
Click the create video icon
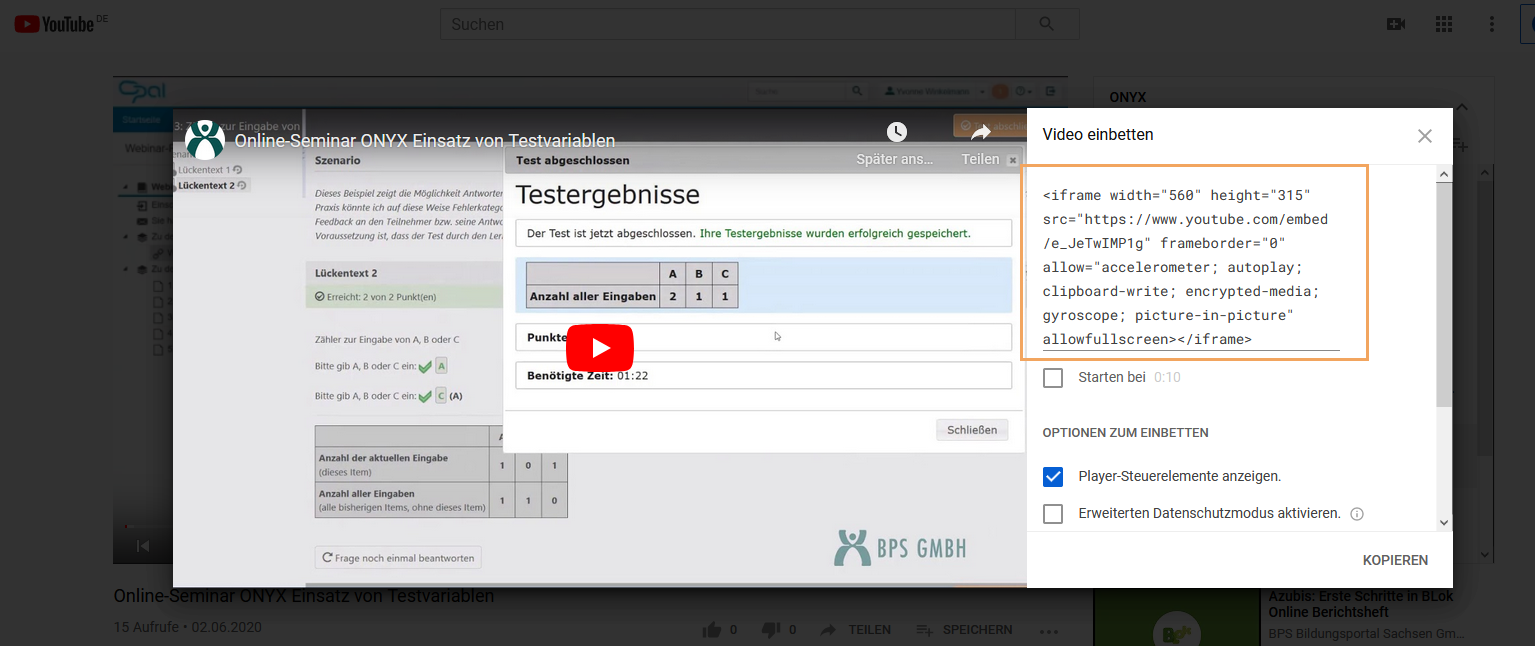point(1396,23)
